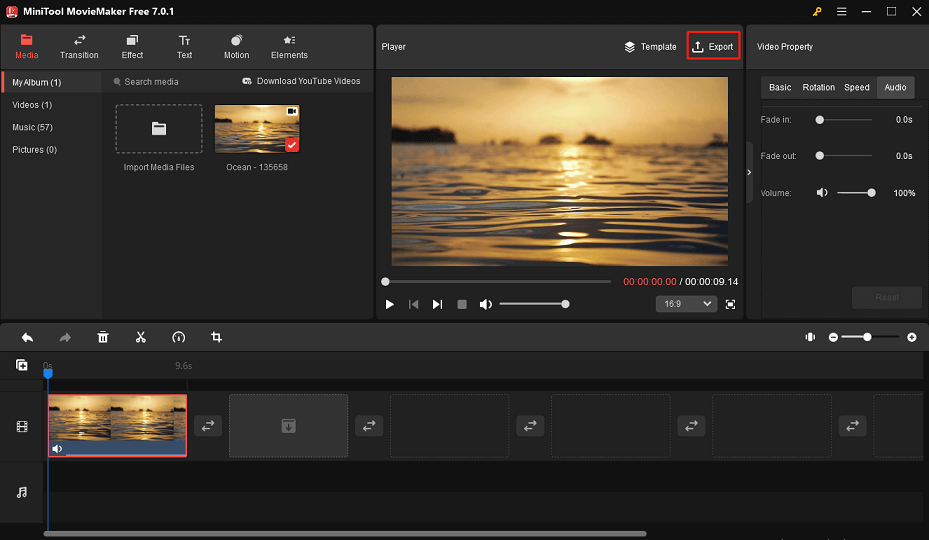This screenshot has height=540, width=929.
Task: Click the MiniTool MovieMaker app logo
Action: (11, 11)
